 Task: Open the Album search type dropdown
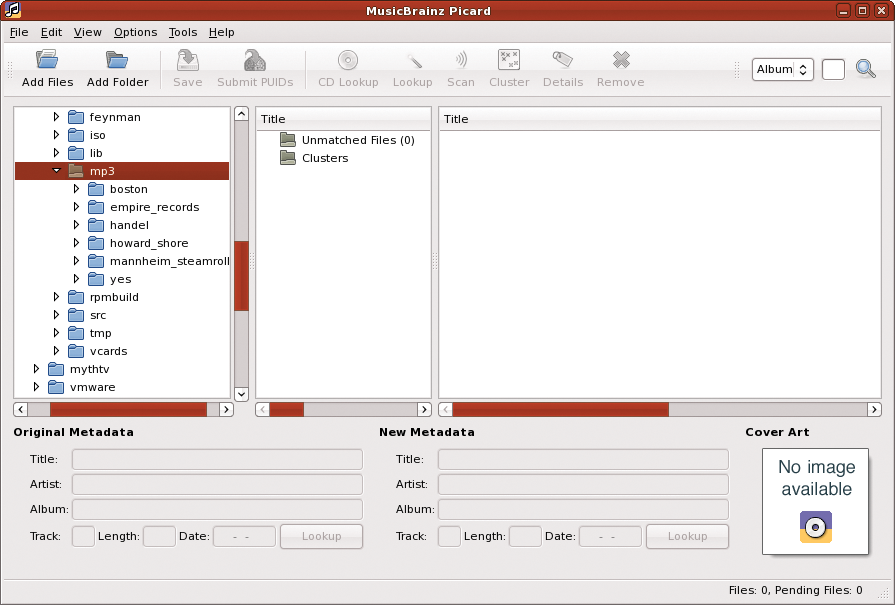(x=783, y=70)
